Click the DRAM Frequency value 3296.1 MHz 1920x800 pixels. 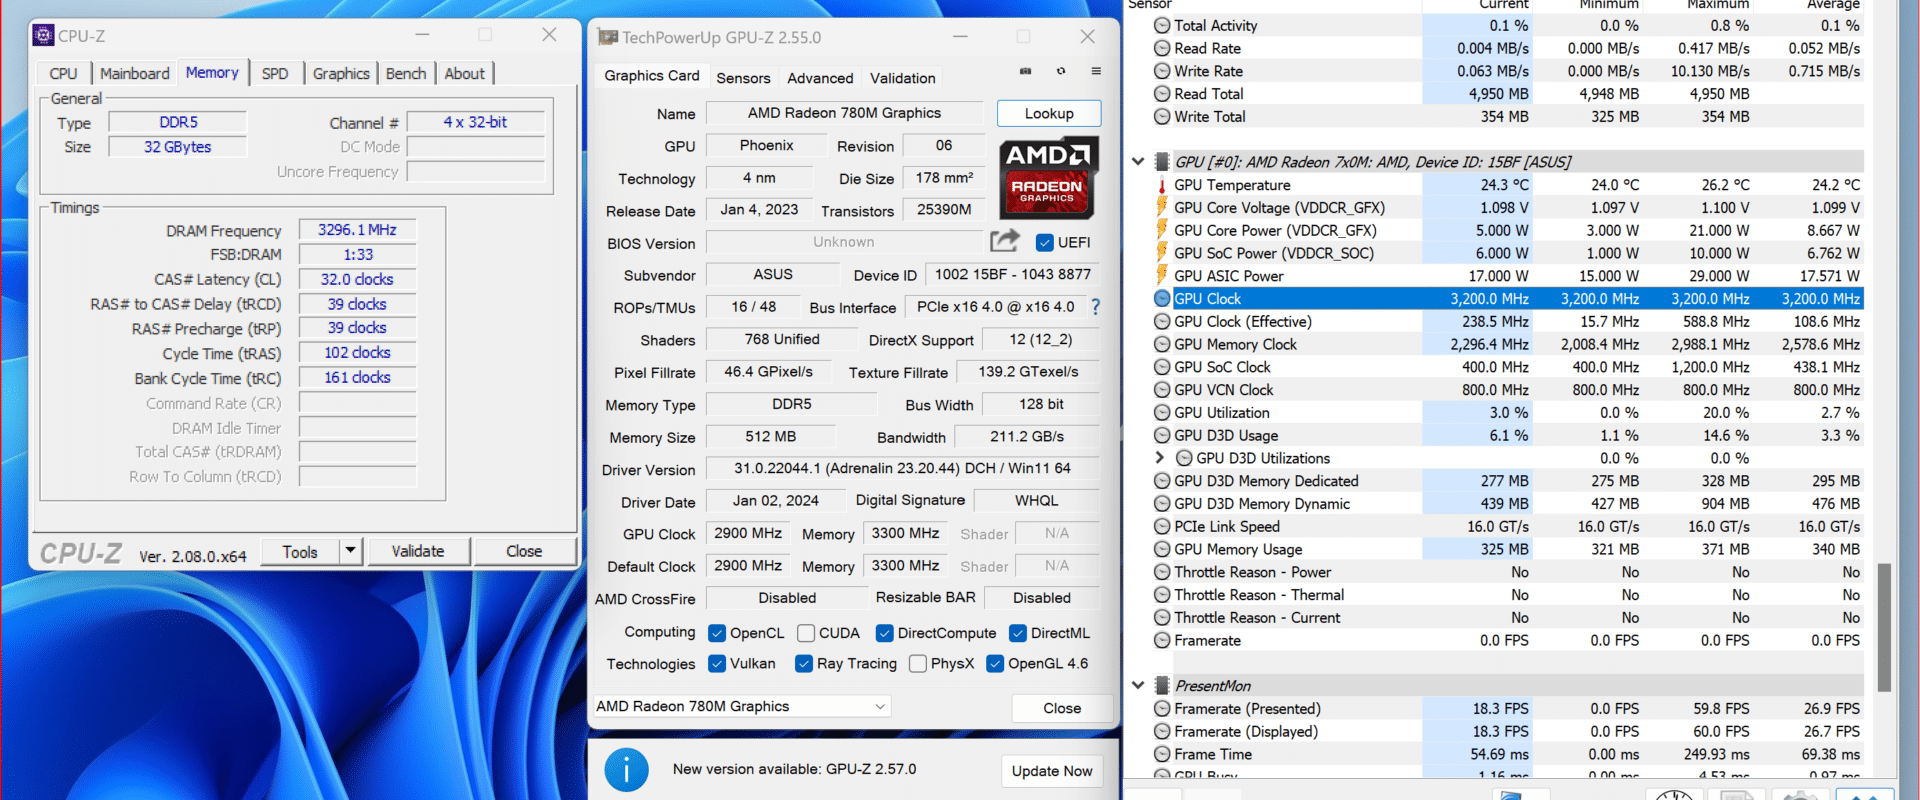[x=358, y=230]
